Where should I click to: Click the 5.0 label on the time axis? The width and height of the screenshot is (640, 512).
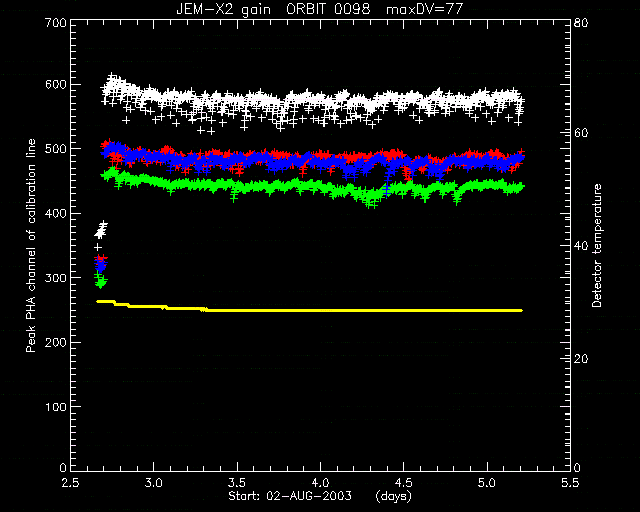click(x=487, y=483)
